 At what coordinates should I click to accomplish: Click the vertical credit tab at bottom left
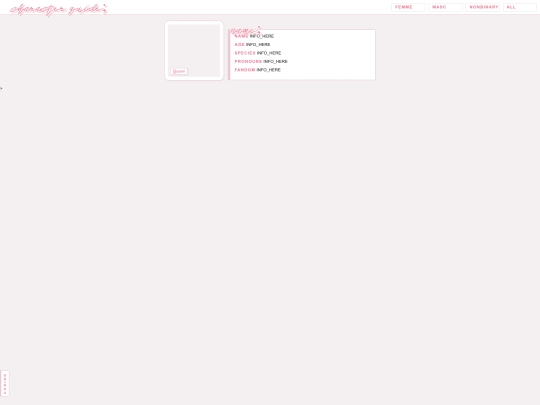5,383
